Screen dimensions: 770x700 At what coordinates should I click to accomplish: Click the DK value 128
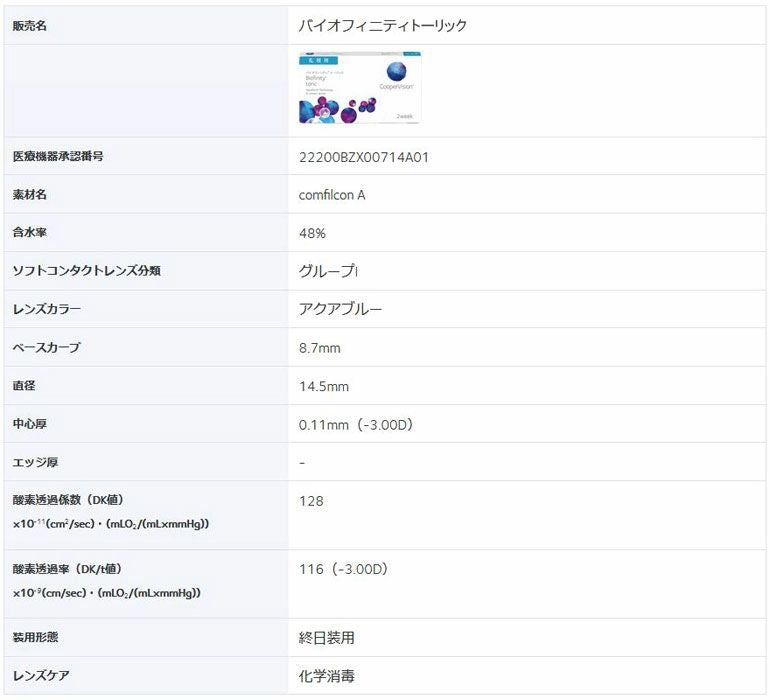click(x=311, y=500)
